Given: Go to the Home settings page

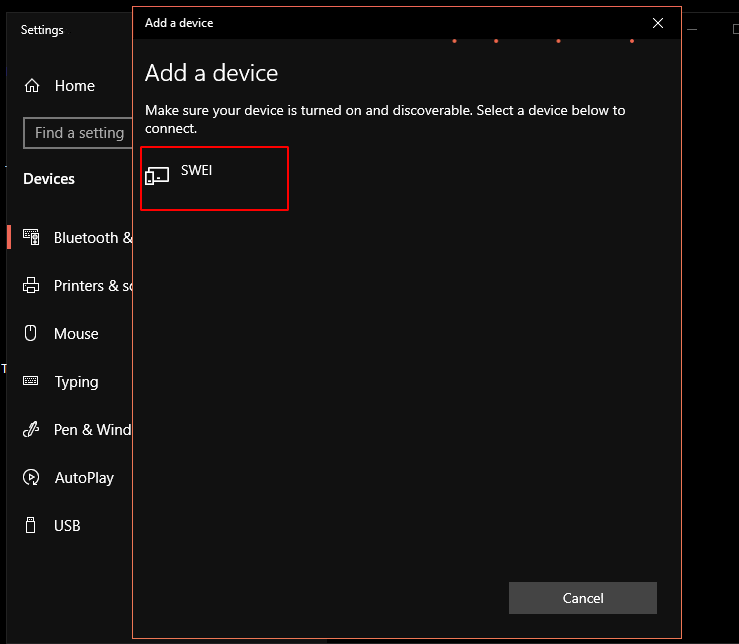Looking at the screenshot, I should (74, 86).
